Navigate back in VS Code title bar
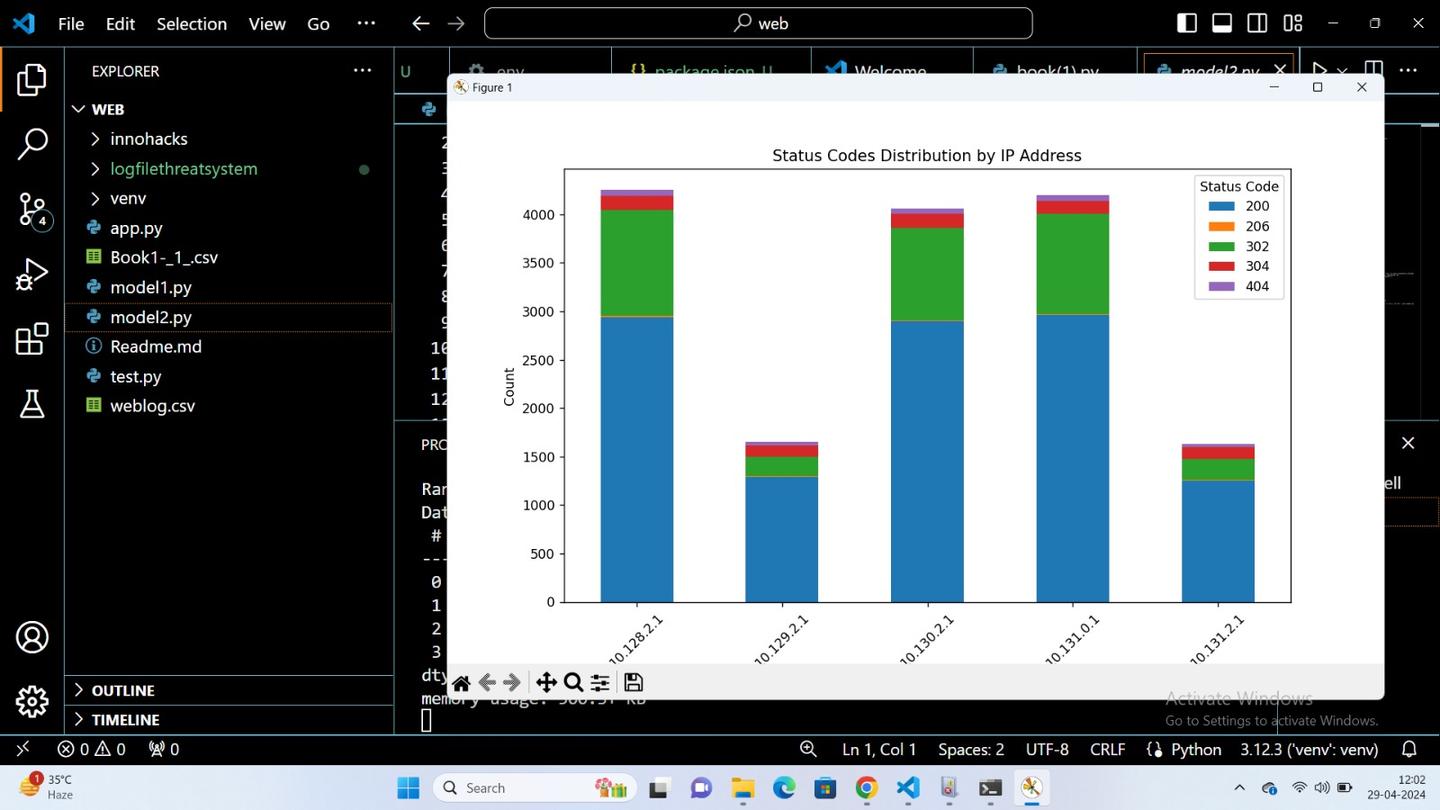1440x810 pixels. [x=421, y=23]
